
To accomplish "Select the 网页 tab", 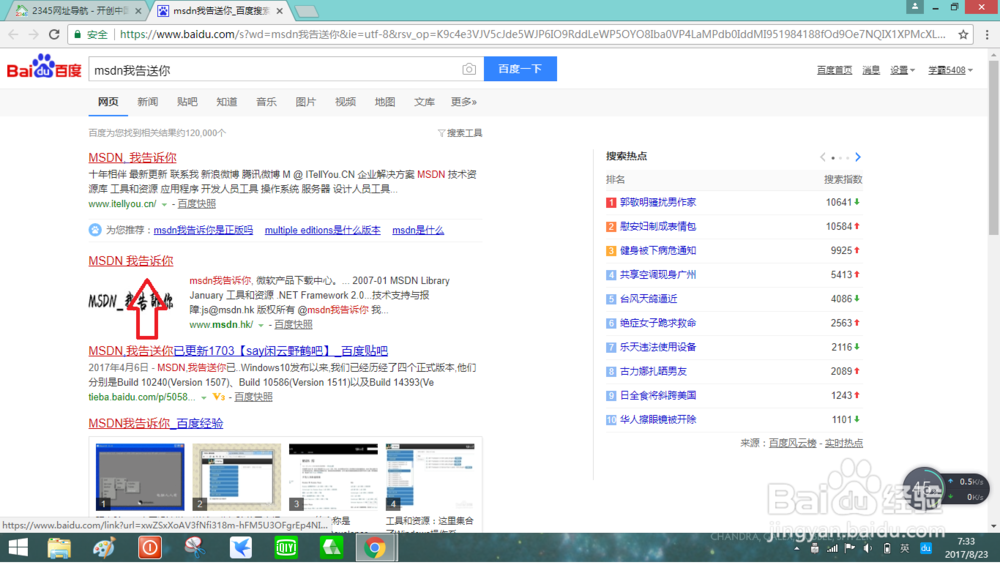I will pos(108,102).
